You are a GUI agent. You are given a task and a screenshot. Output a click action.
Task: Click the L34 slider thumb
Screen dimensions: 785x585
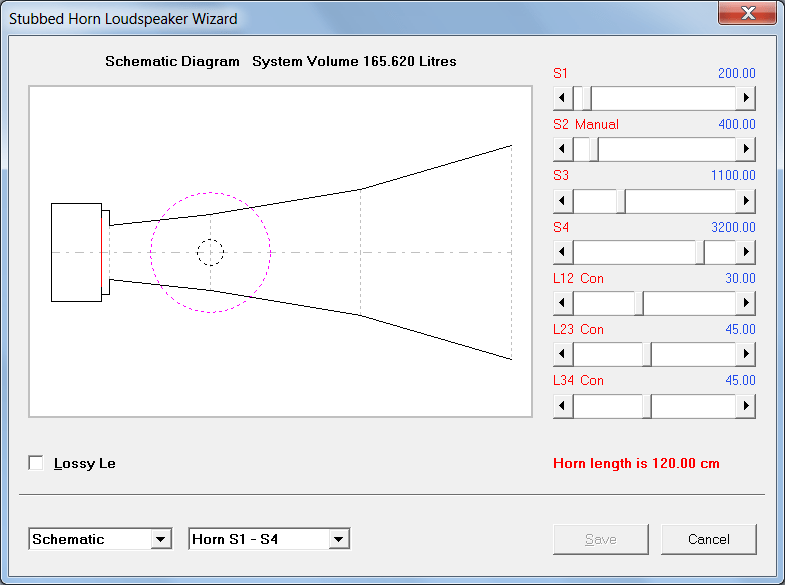point(647,405)
